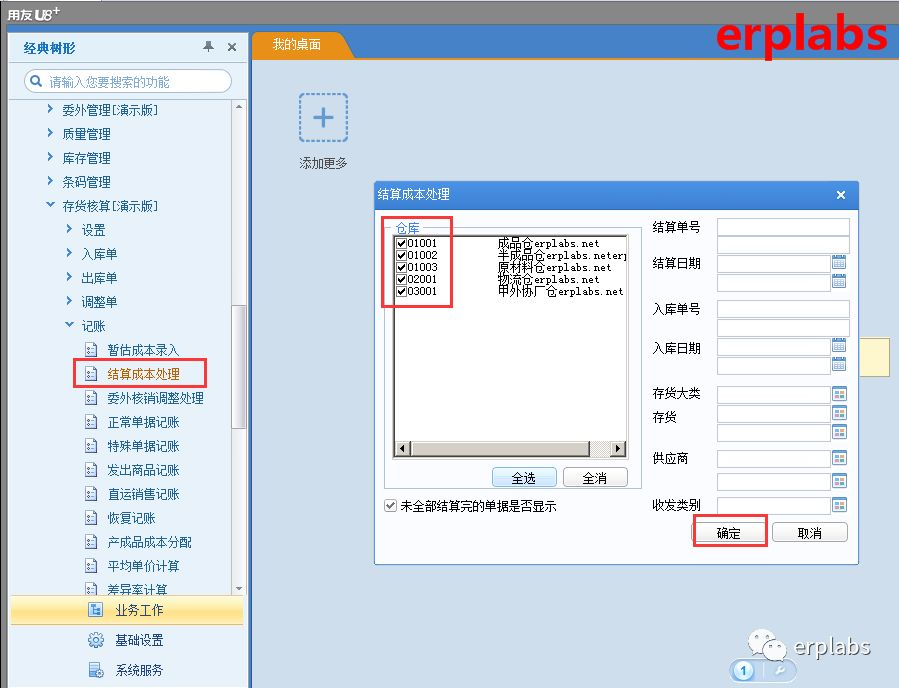Click the first 结算单号 input field
899x688 pixels.
click(x=783, y=226)
